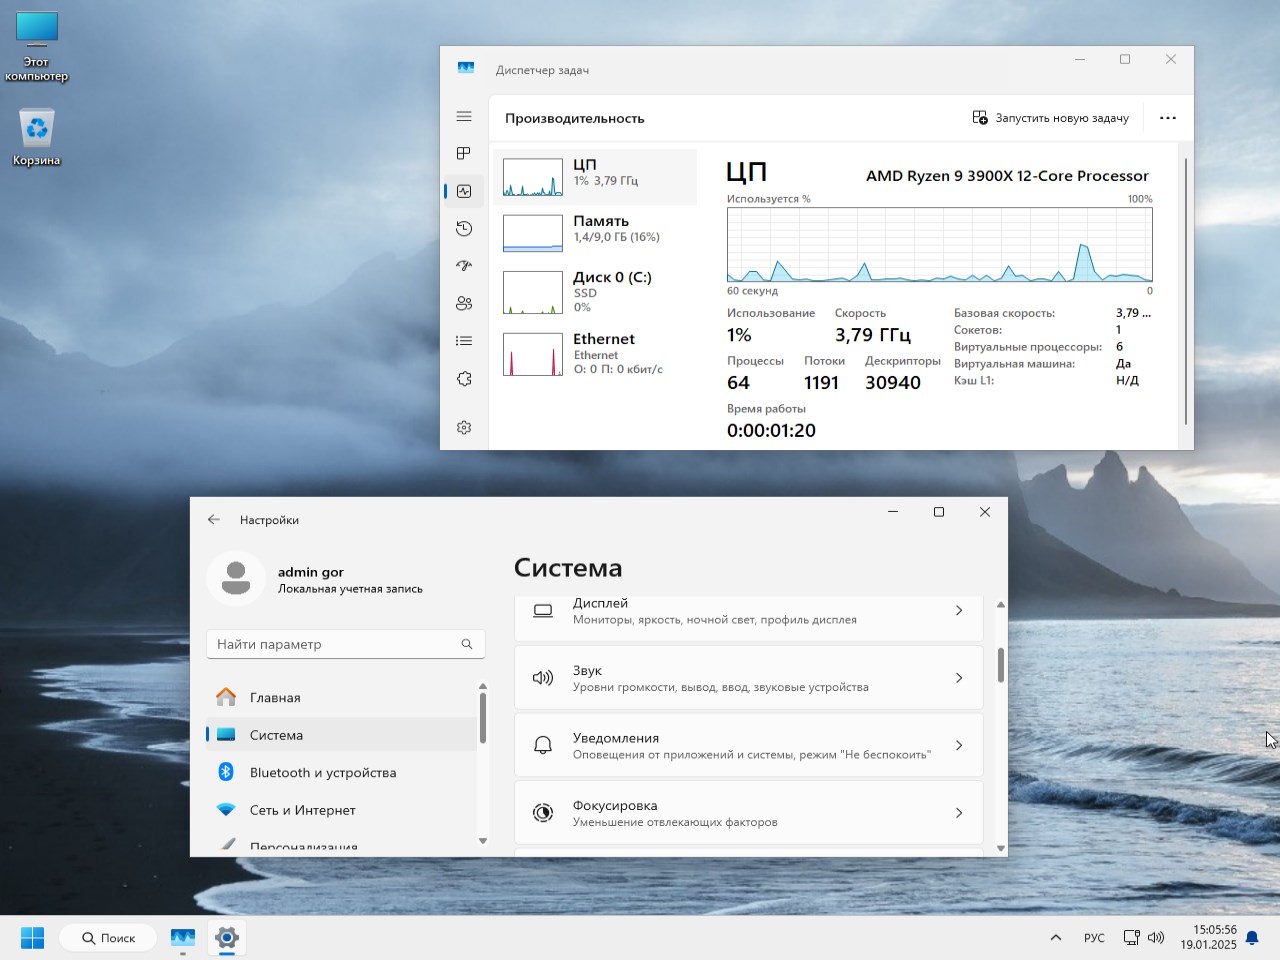Click Wi-Fi network icon in Settings sidebar
The image size is (1280, 960).
point(226,810)
